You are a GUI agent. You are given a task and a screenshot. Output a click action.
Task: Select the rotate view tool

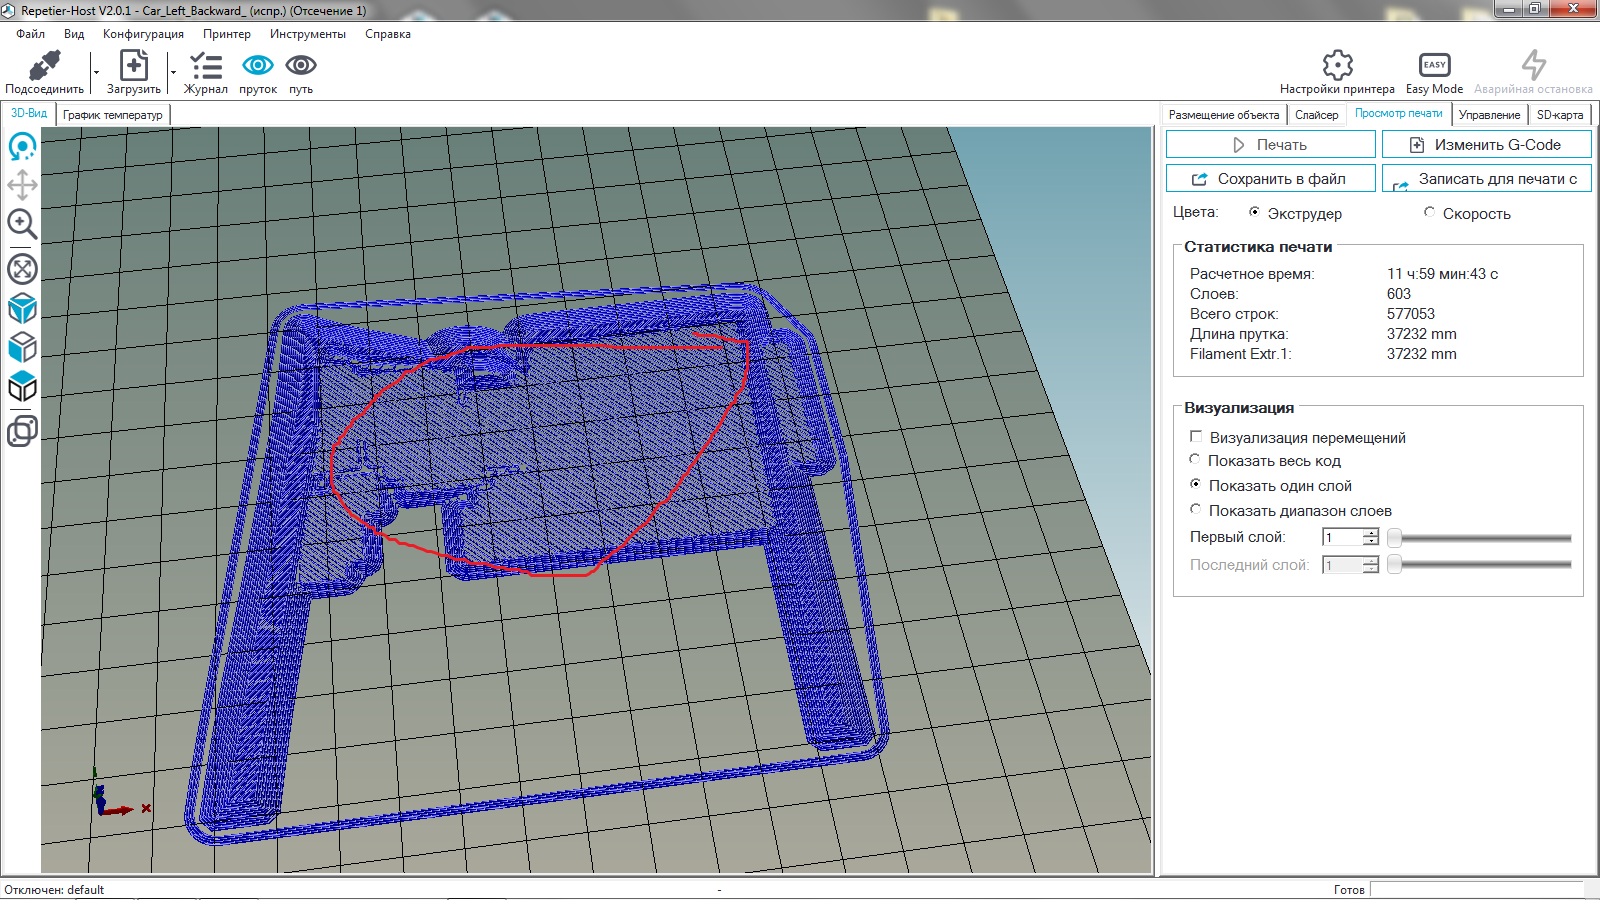tap(22, 147)
